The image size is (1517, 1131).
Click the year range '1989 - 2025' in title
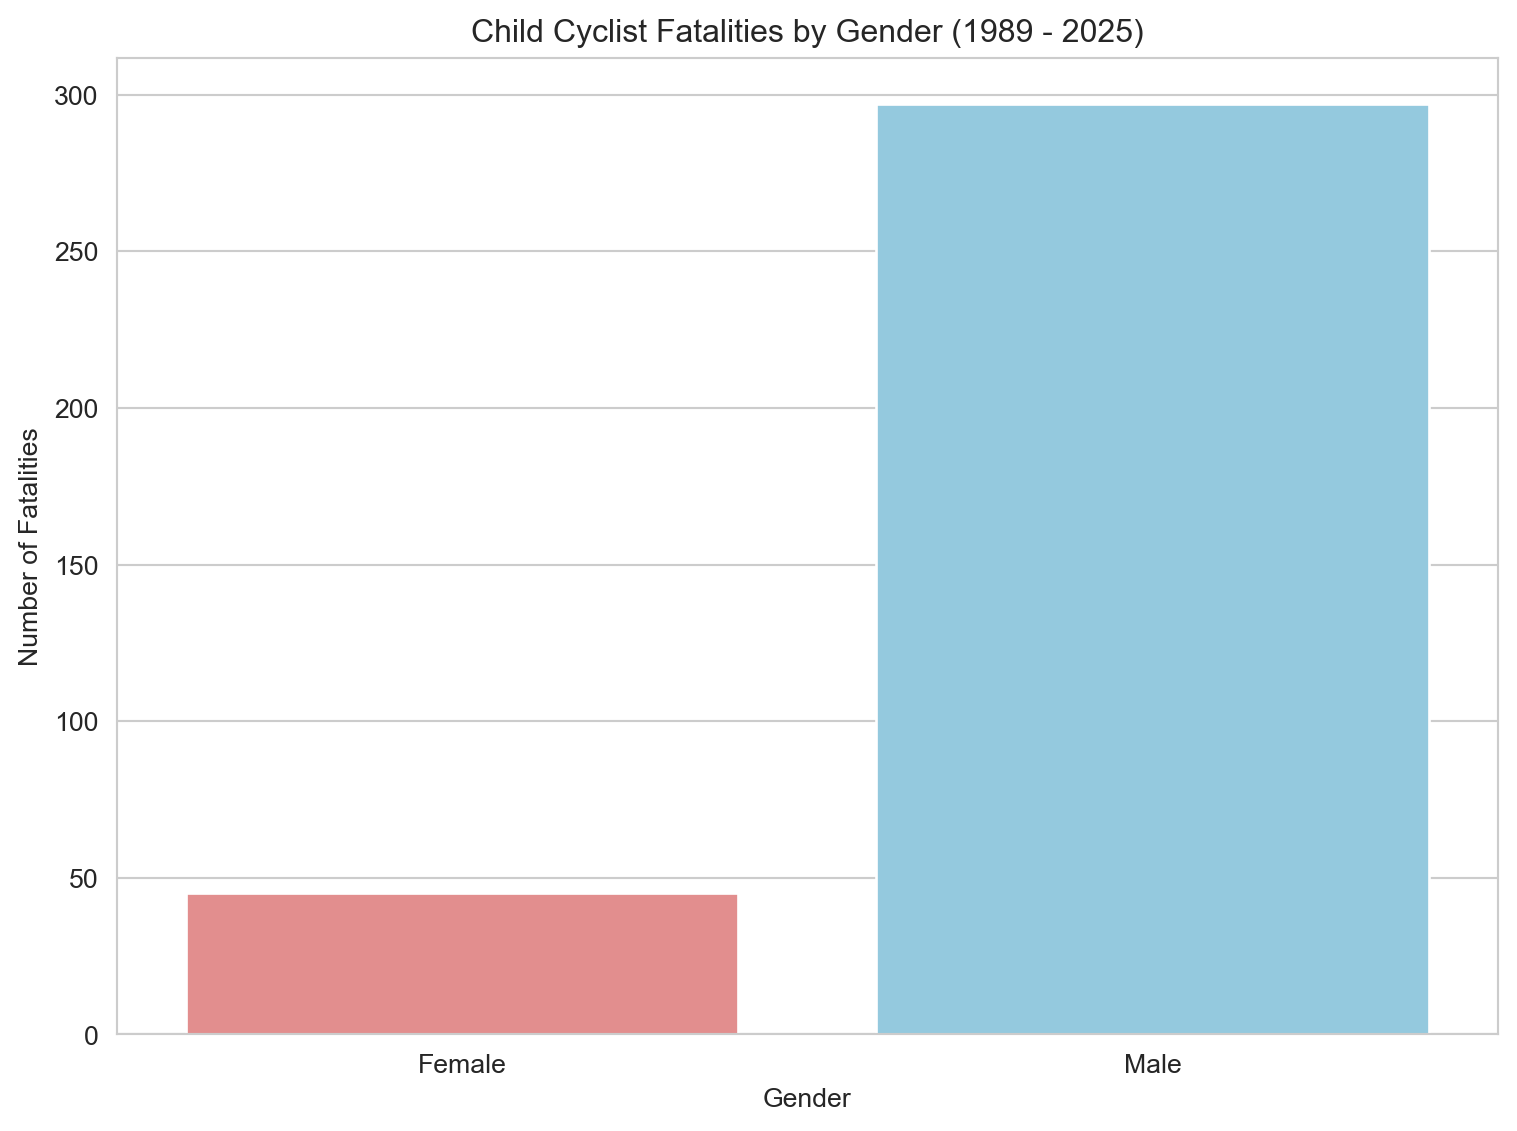click(1047, 32)
